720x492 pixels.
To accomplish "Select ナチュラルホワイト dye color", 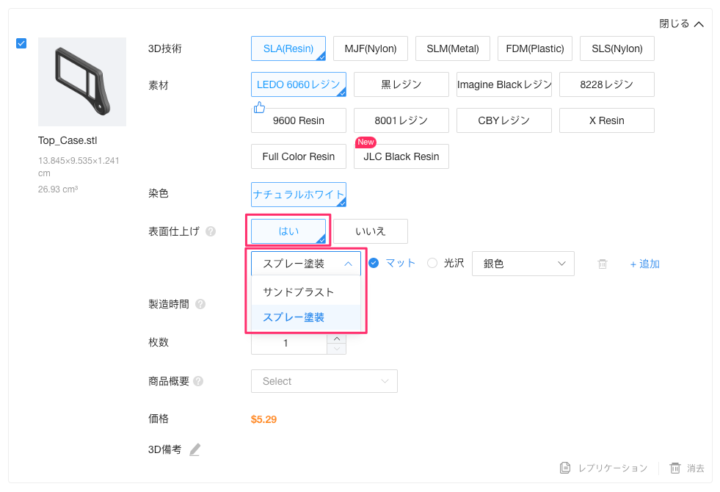I will [299, 194].
